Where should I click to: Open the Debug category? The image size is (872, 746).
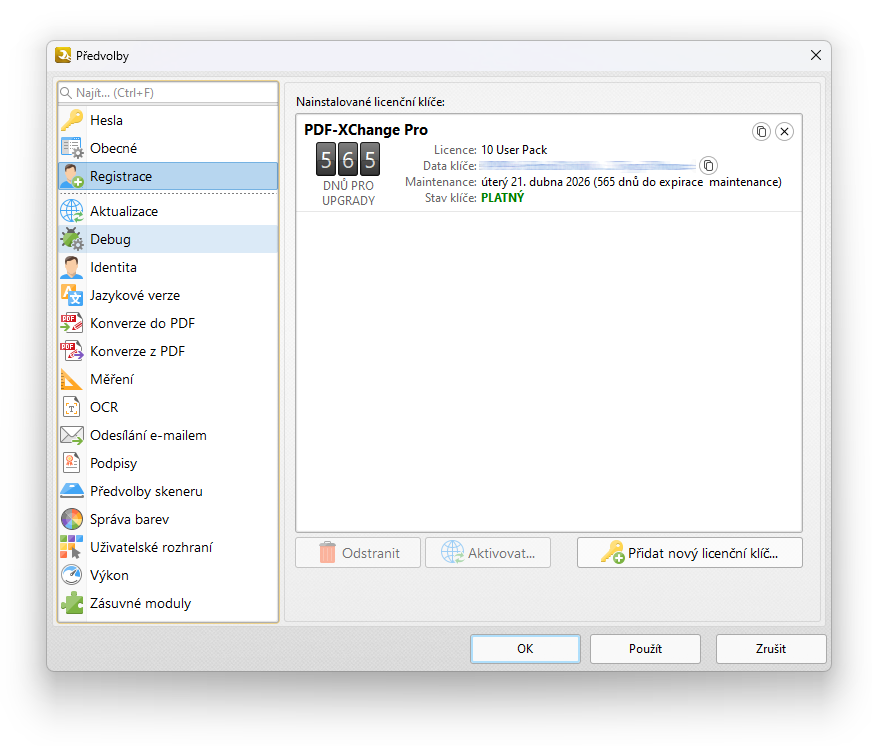pyautogui.click(x=168, y=239)
